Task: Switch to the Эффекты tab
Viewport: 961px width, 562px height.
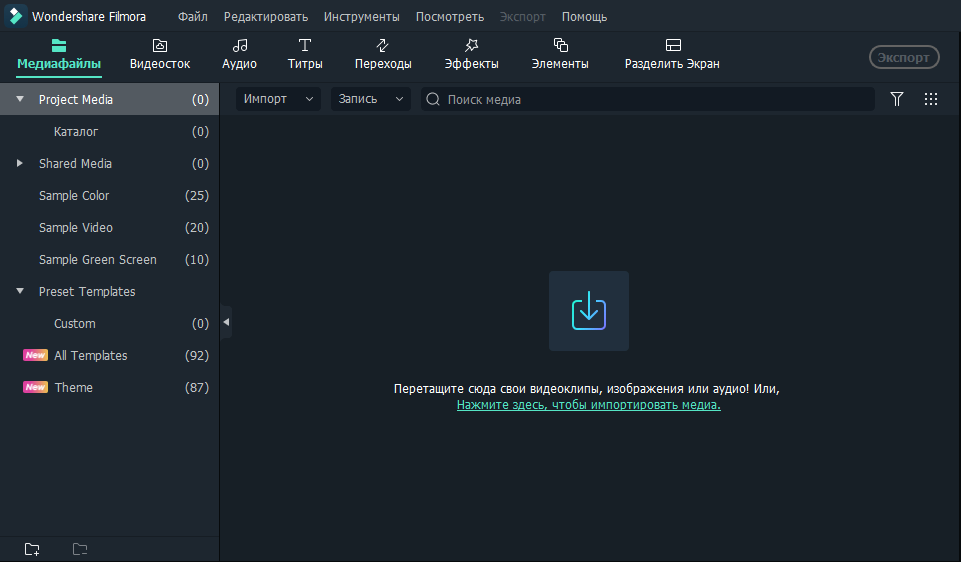Action: (x=471, y=55)
